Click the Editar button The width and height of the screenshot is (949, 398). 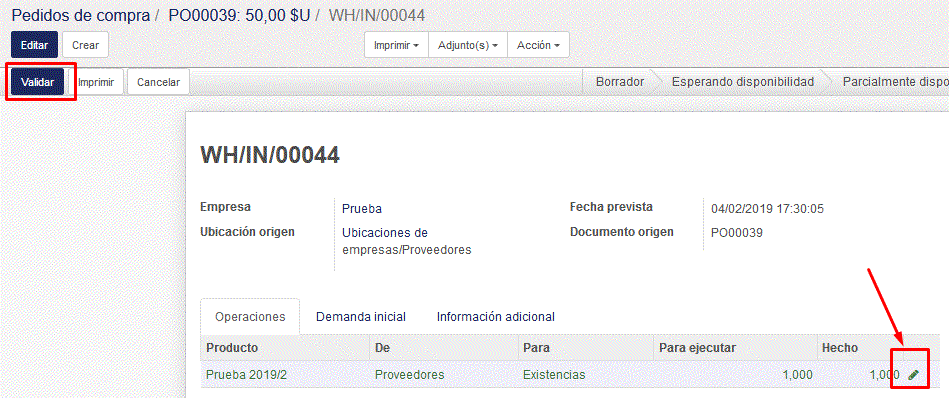(34, 45)
